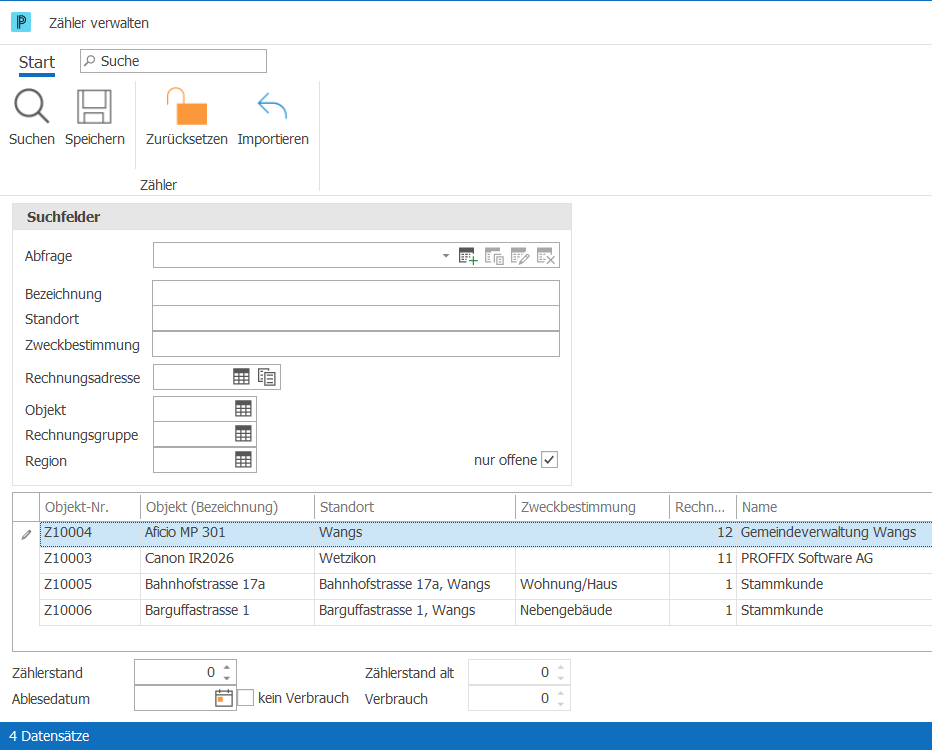Screen dimensions: 932x750
Task: Sort by the Objekt (Bezeichnung) column header
Action: (x=228, y=507)
